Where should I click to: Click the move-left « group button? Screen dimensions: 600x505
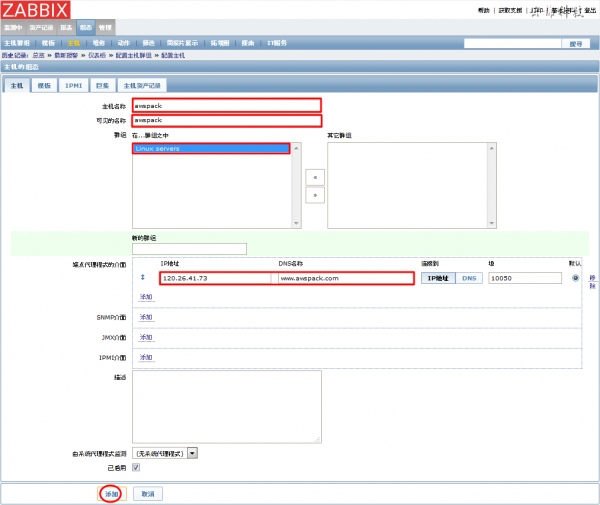tap(315, 176)
